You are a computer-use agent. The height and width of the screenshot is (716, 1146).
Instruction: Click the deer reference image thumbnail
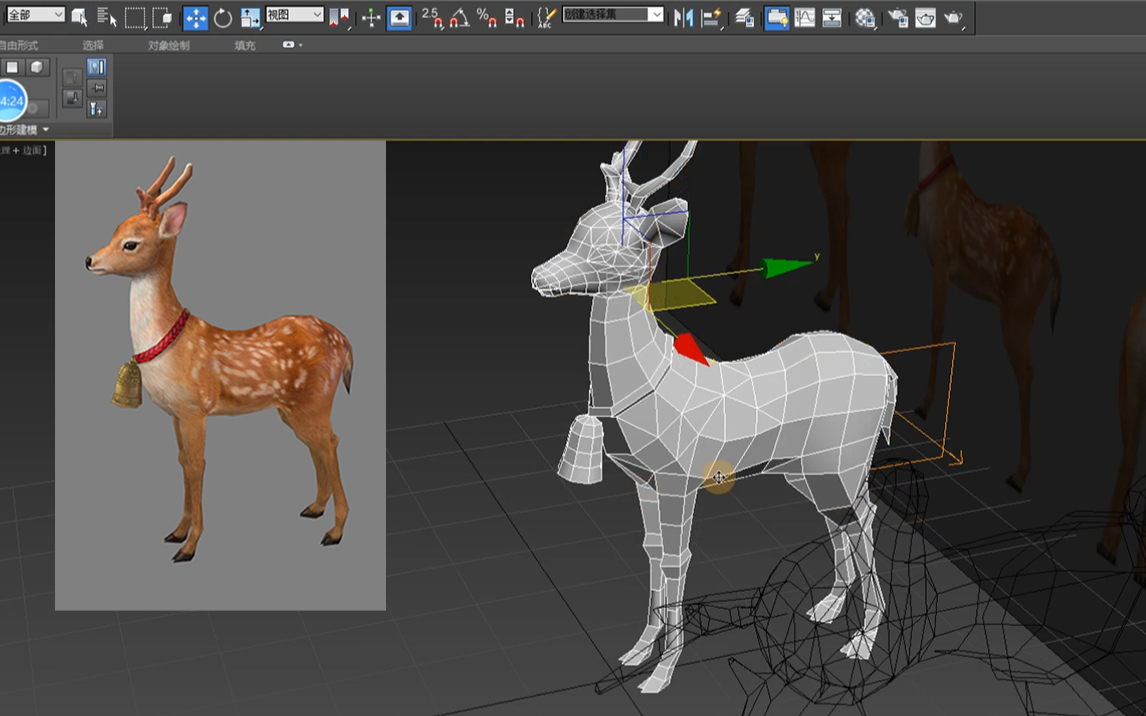(x=220, y=376)
